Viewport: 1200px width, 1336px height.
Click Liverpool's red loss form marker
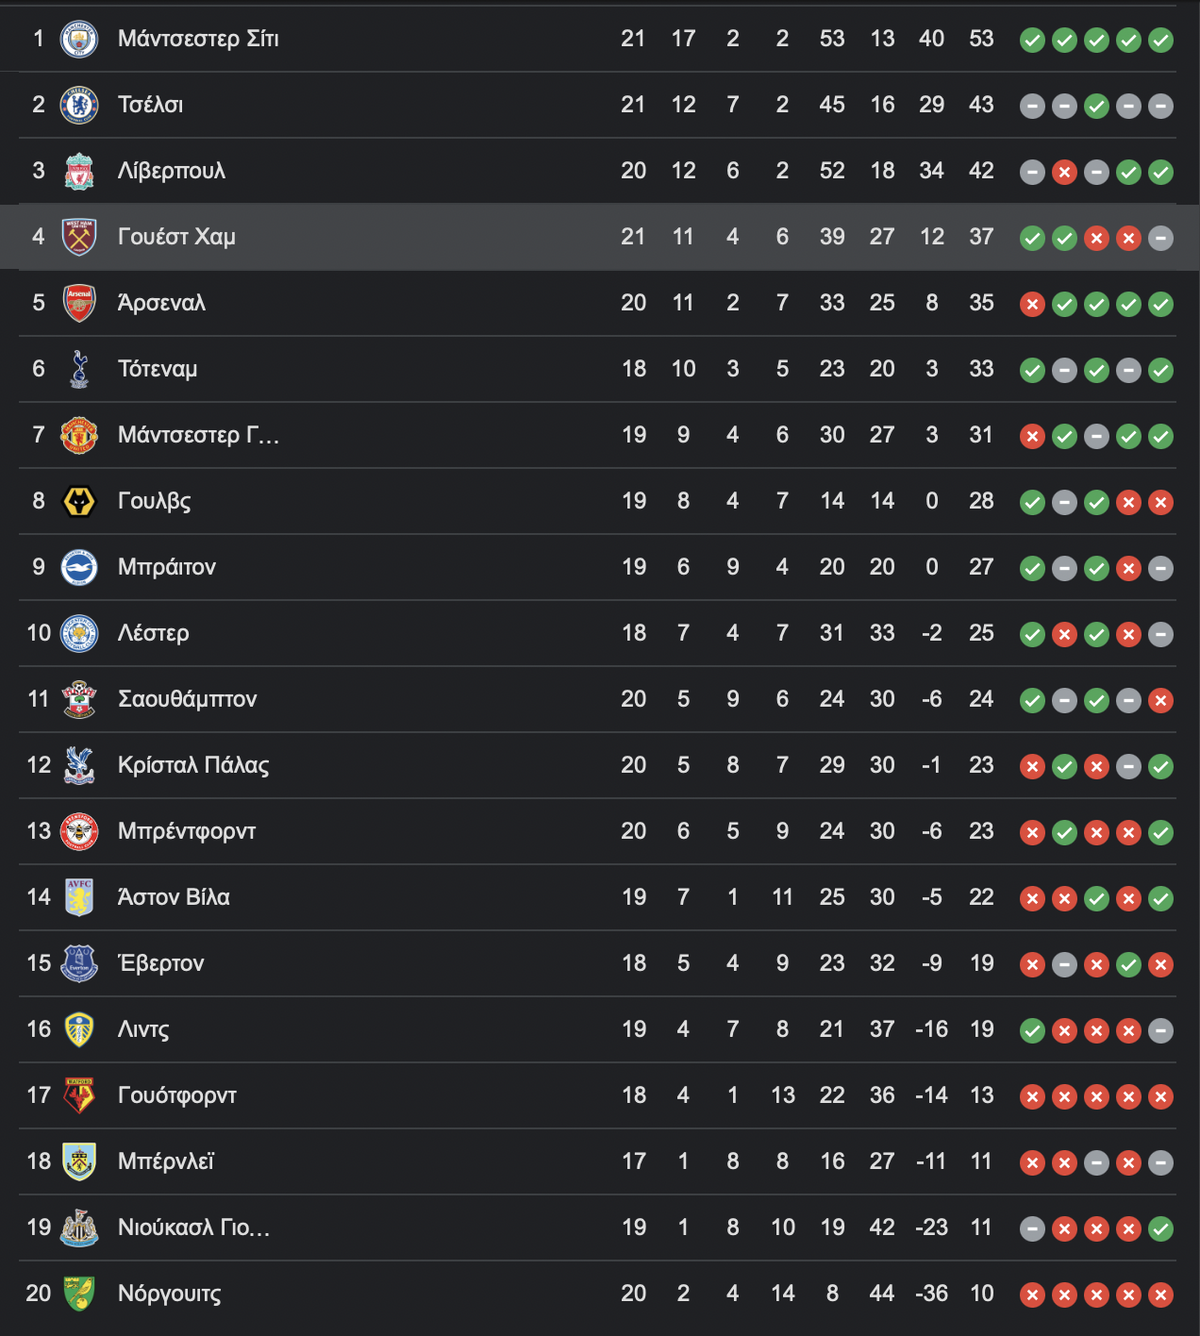[1064, 172]
